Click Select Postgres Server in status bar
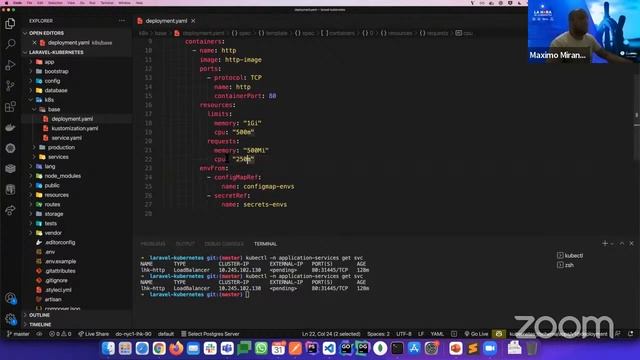The height and width of the screenshot is (360, 640). [x=210, y=334]
